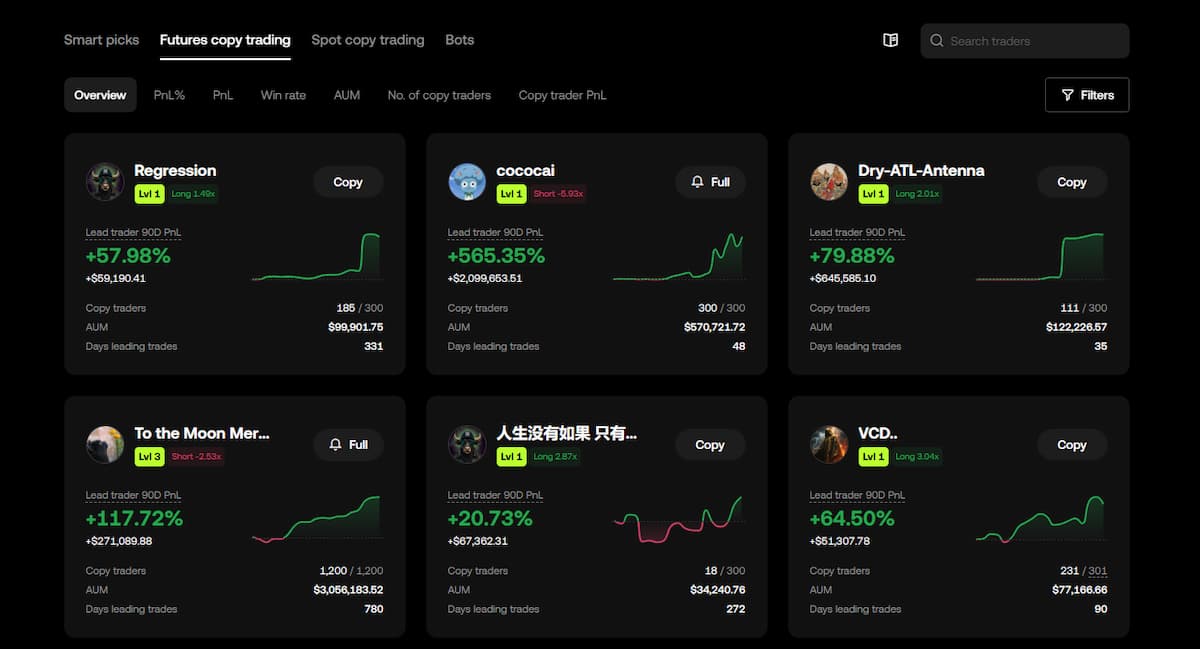View cococai's trader avatar
1200x649 pixels.
pos(467,182)
